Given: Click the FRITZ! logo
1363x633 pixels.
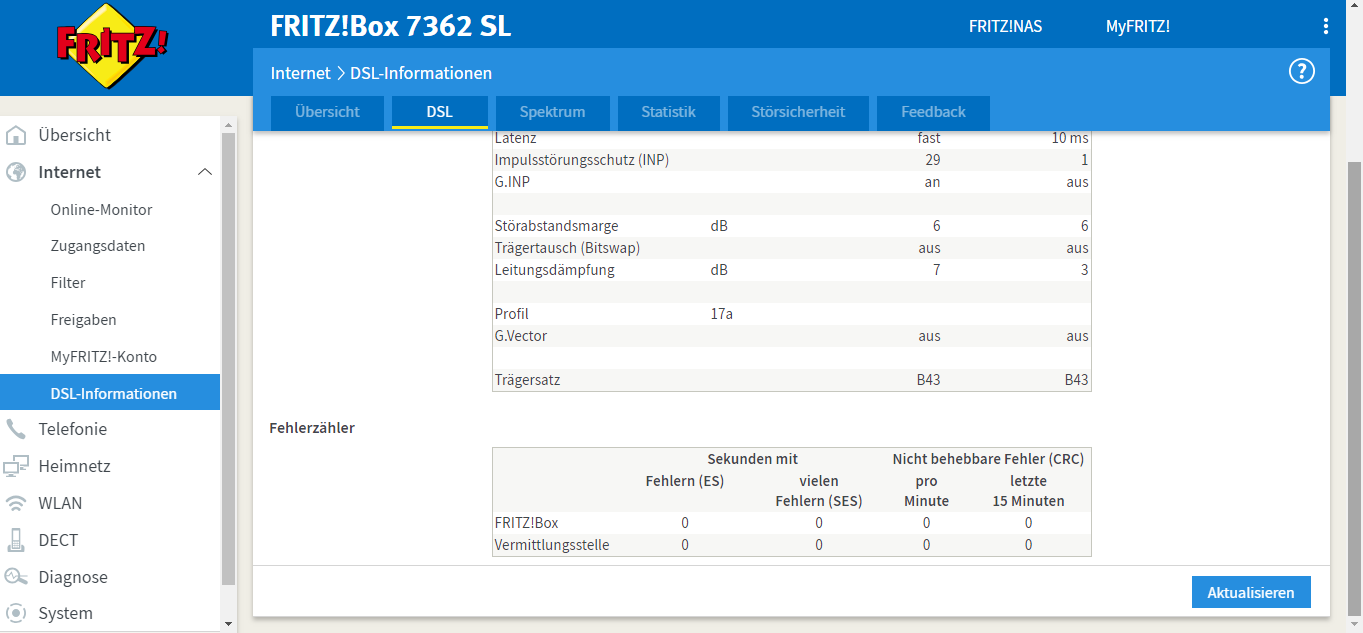Looking at the screenshot, I should pos(111,46).
